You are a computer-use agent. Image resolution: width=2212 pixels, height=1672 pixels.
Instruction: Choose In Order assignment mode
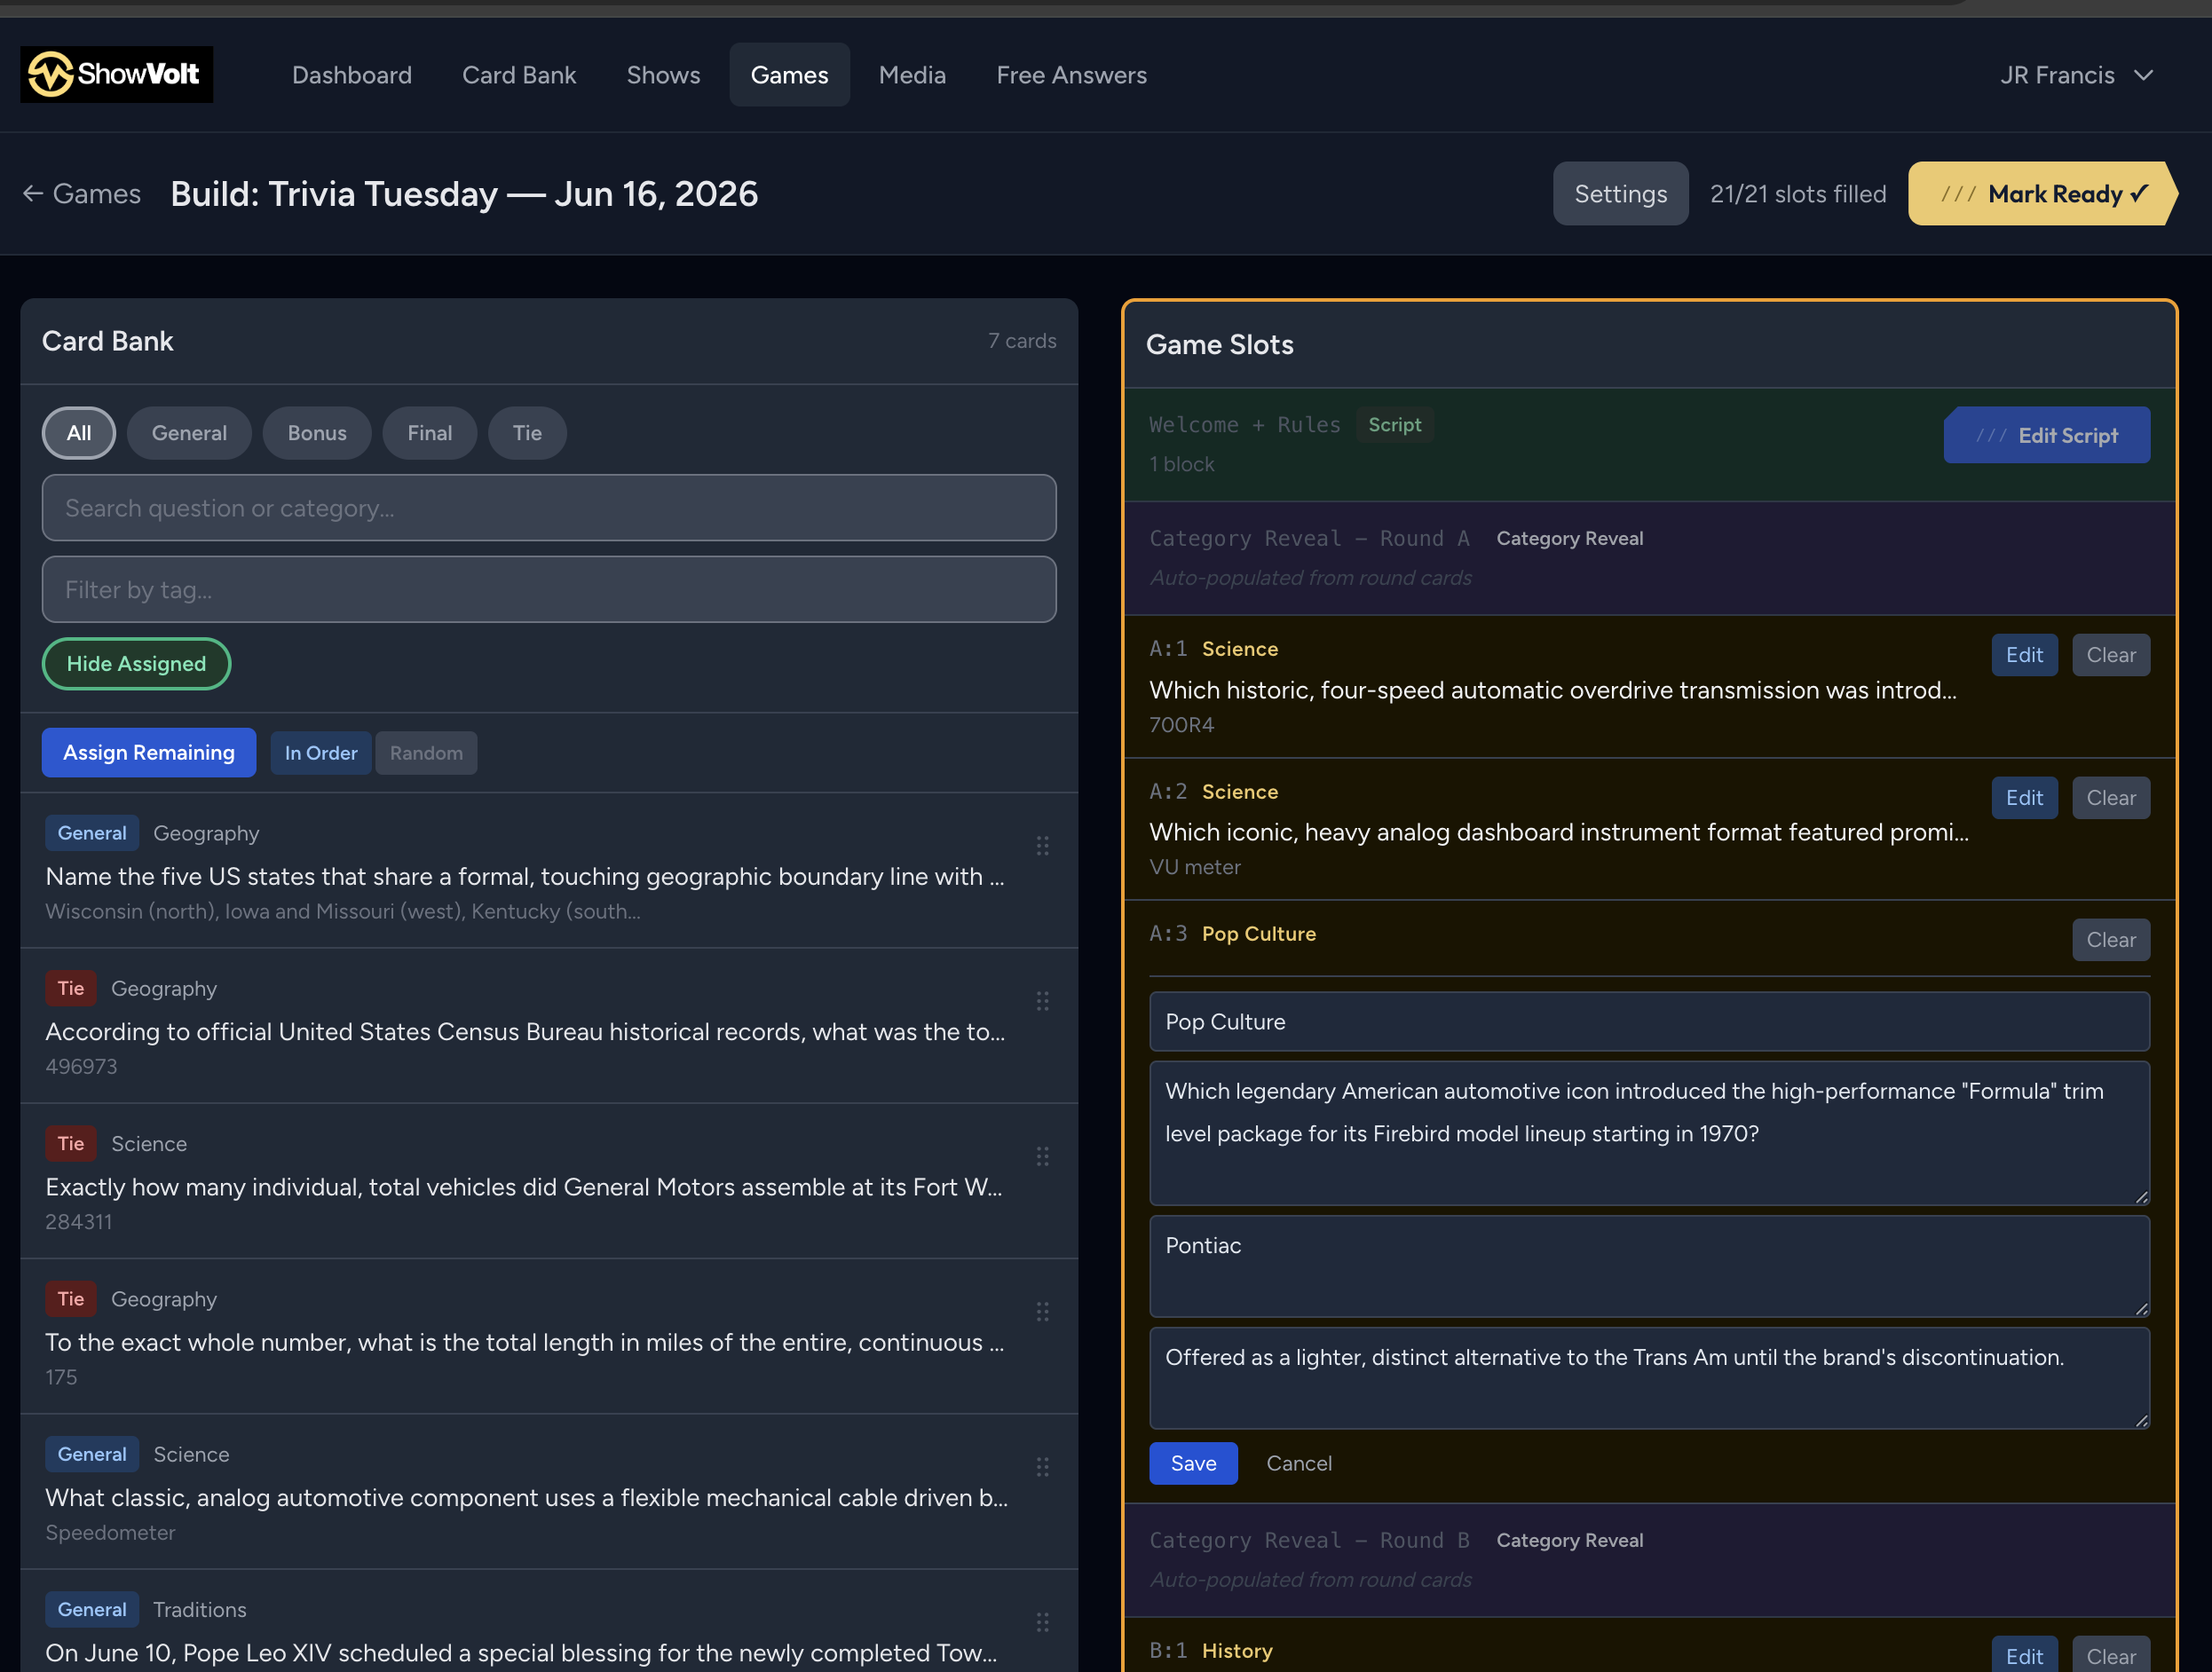pyautogui.click(x=320, y=752)
